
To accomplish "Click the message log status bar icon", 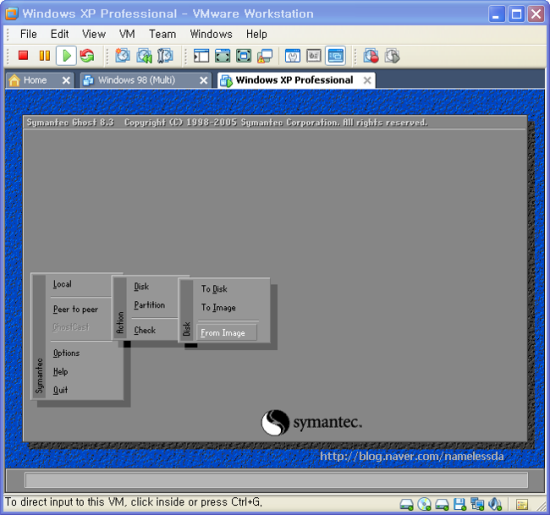I will pos(522,505).
